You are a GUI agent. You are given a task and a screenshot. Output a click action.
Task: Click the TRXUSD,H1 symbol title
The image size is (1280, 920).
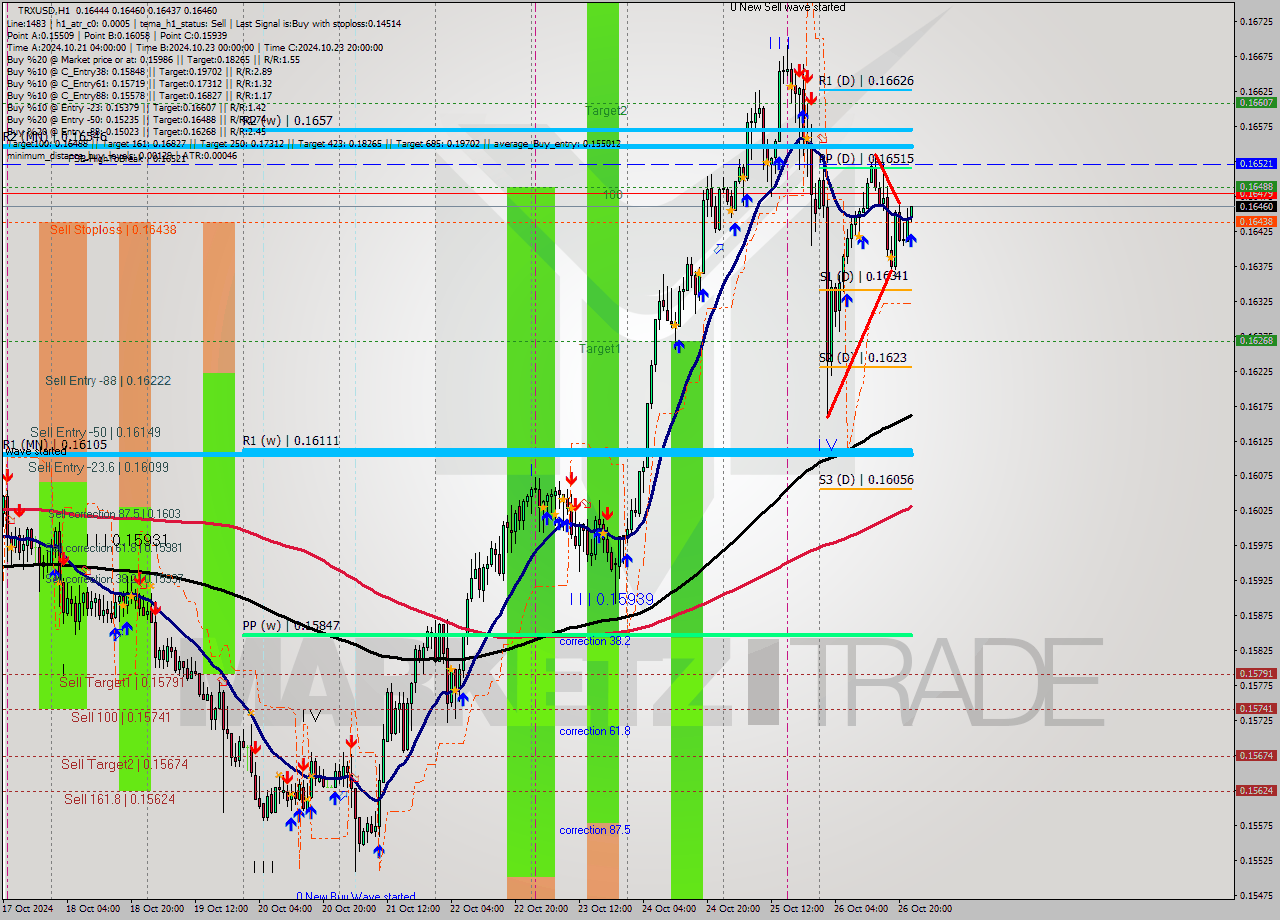tap(41, 10)
